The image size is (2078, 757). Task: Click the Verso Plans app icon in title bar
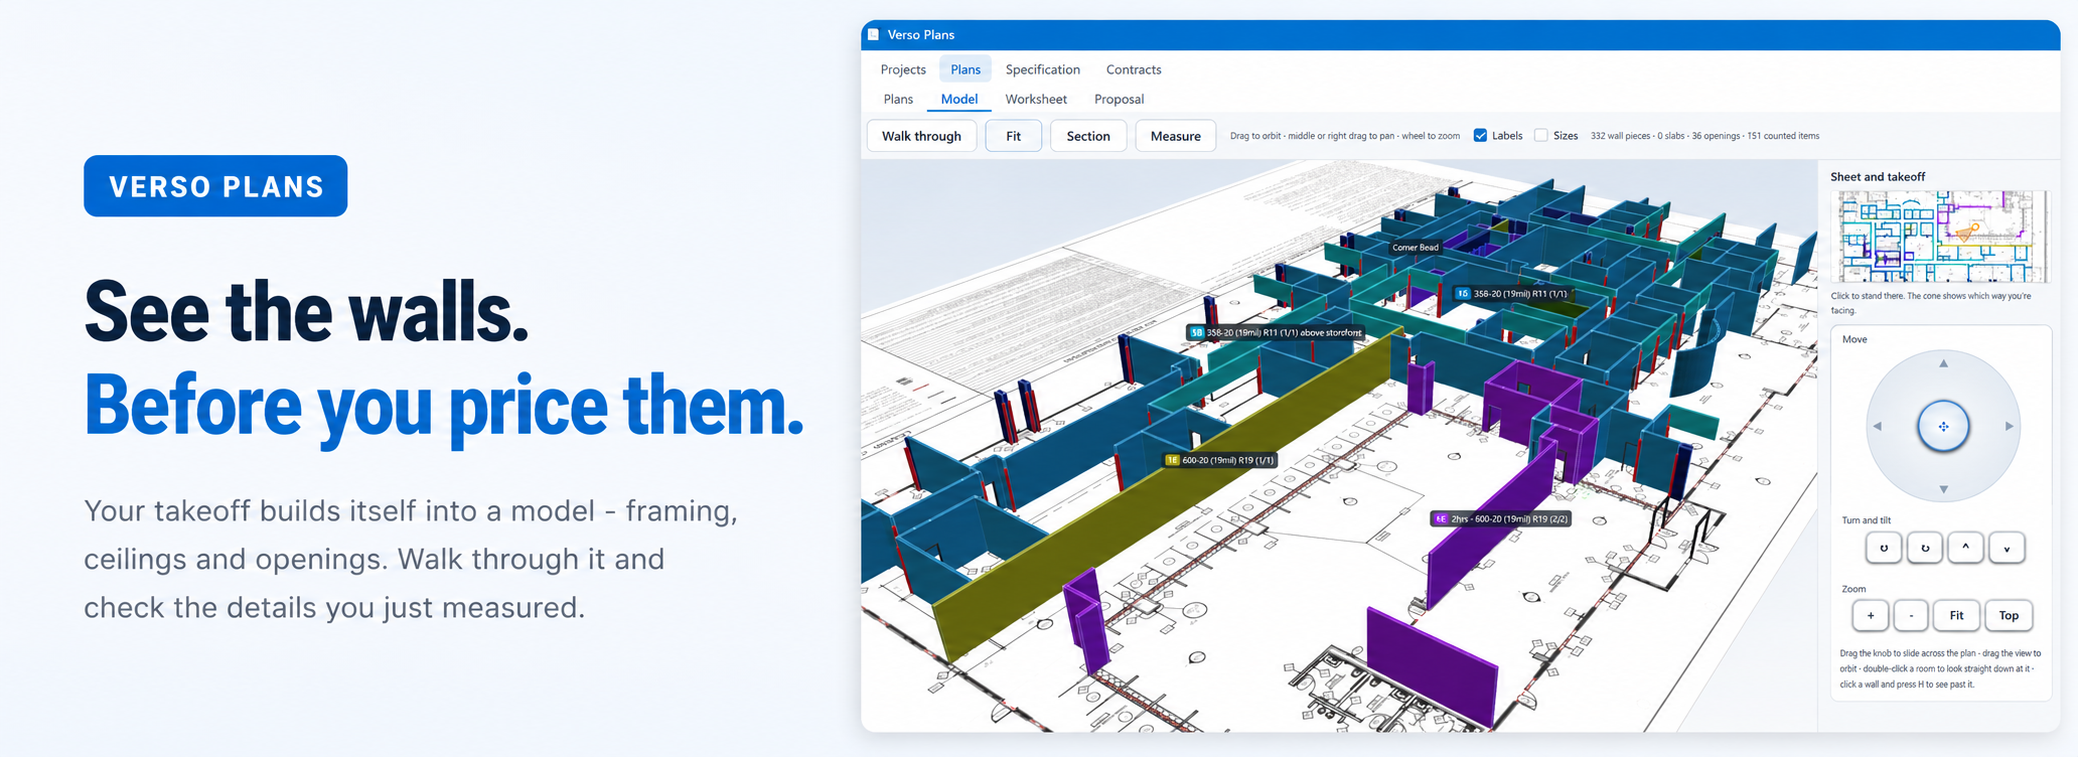(874, 35)
